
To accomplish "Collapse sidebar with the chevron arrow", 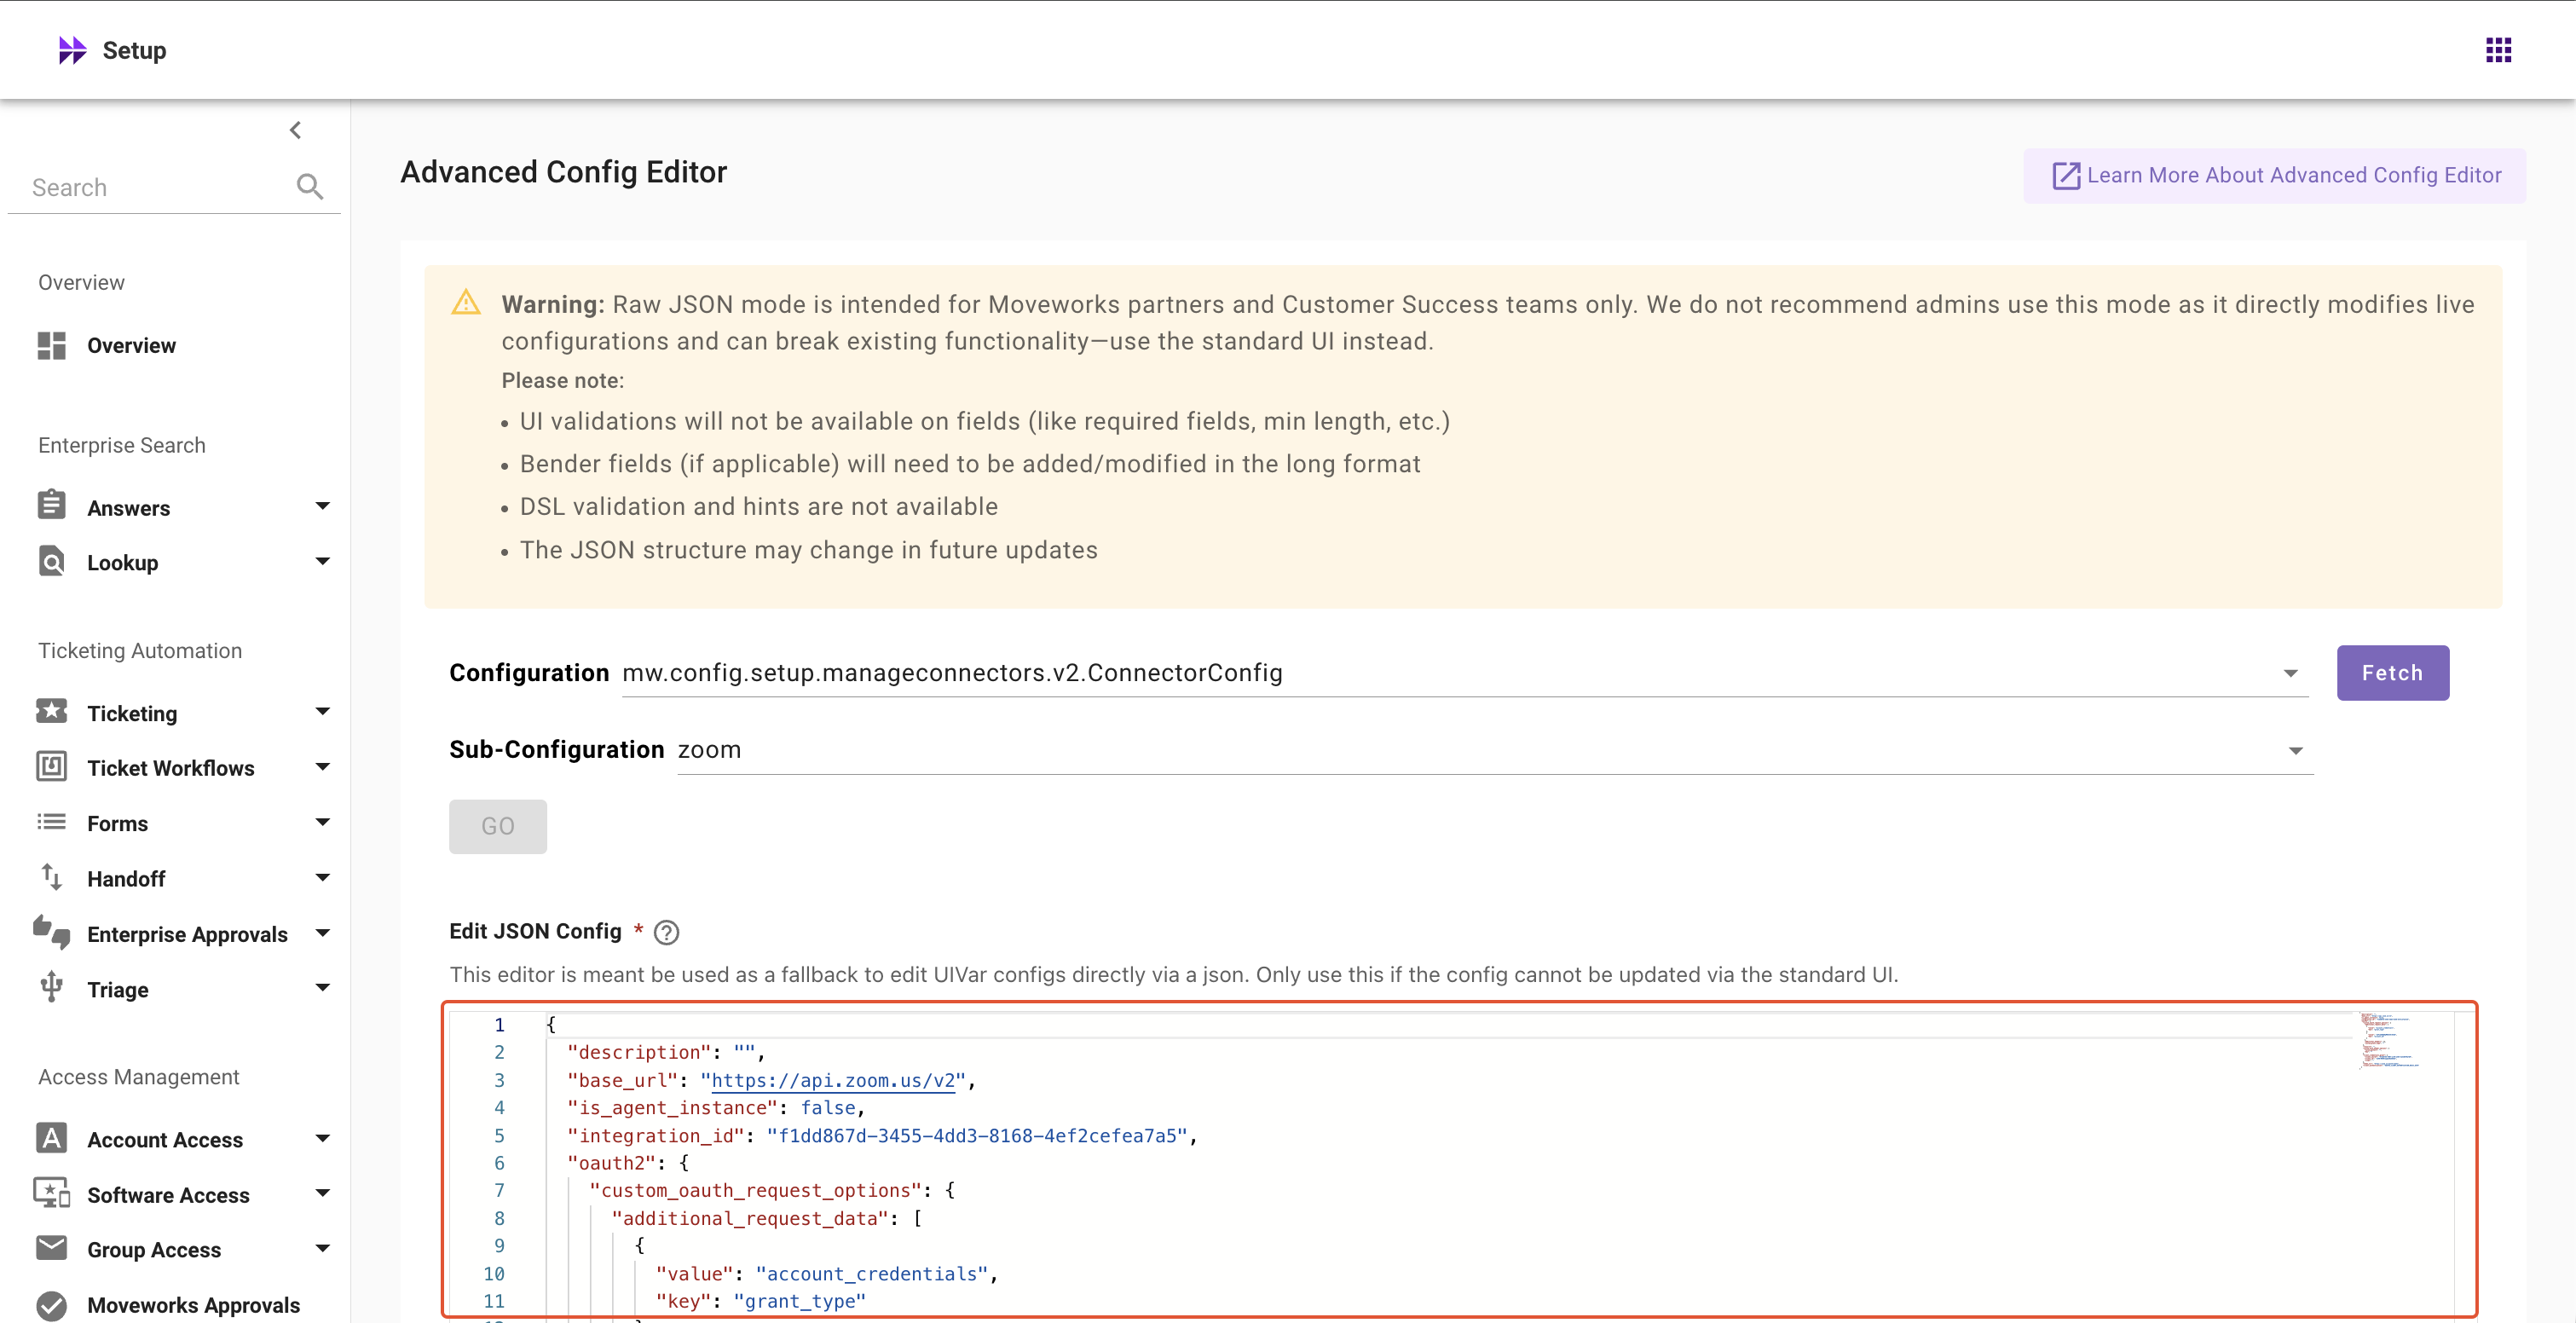I will 295,130.
